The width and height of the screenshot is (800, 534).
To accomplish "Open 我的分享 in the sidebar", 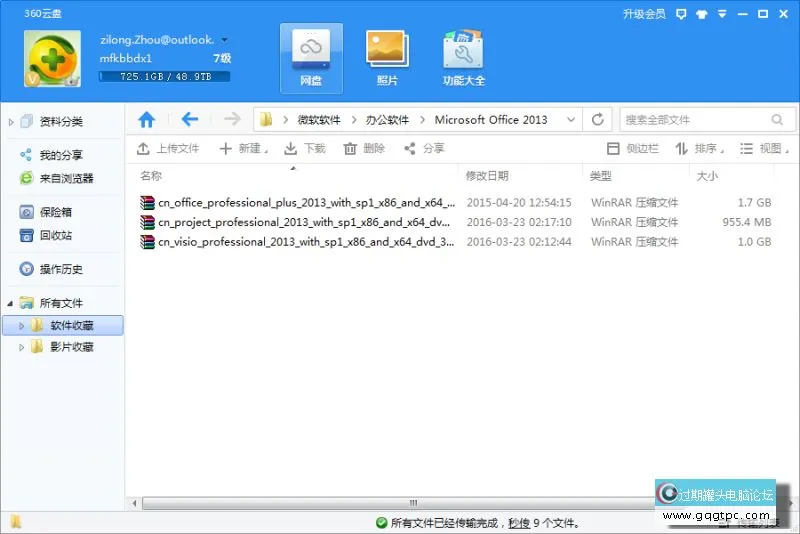I will click(x=61, y=155).
